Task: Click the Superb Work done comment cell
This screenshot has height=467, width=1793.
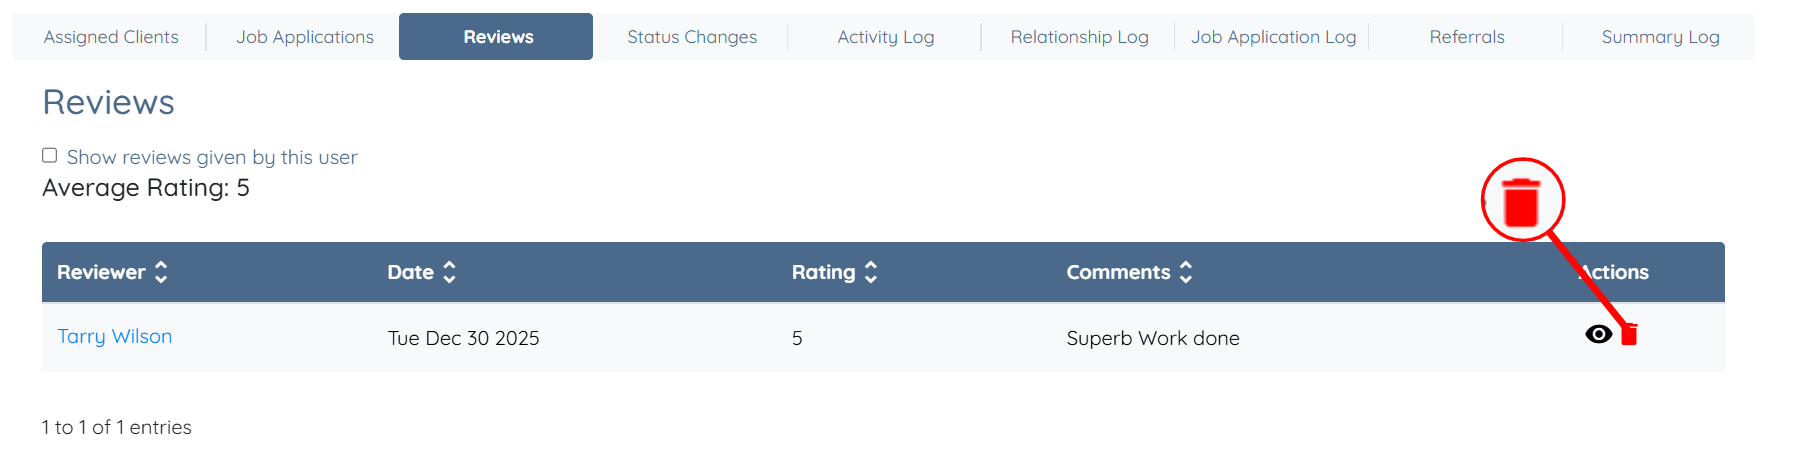Action: point(1153,338)
